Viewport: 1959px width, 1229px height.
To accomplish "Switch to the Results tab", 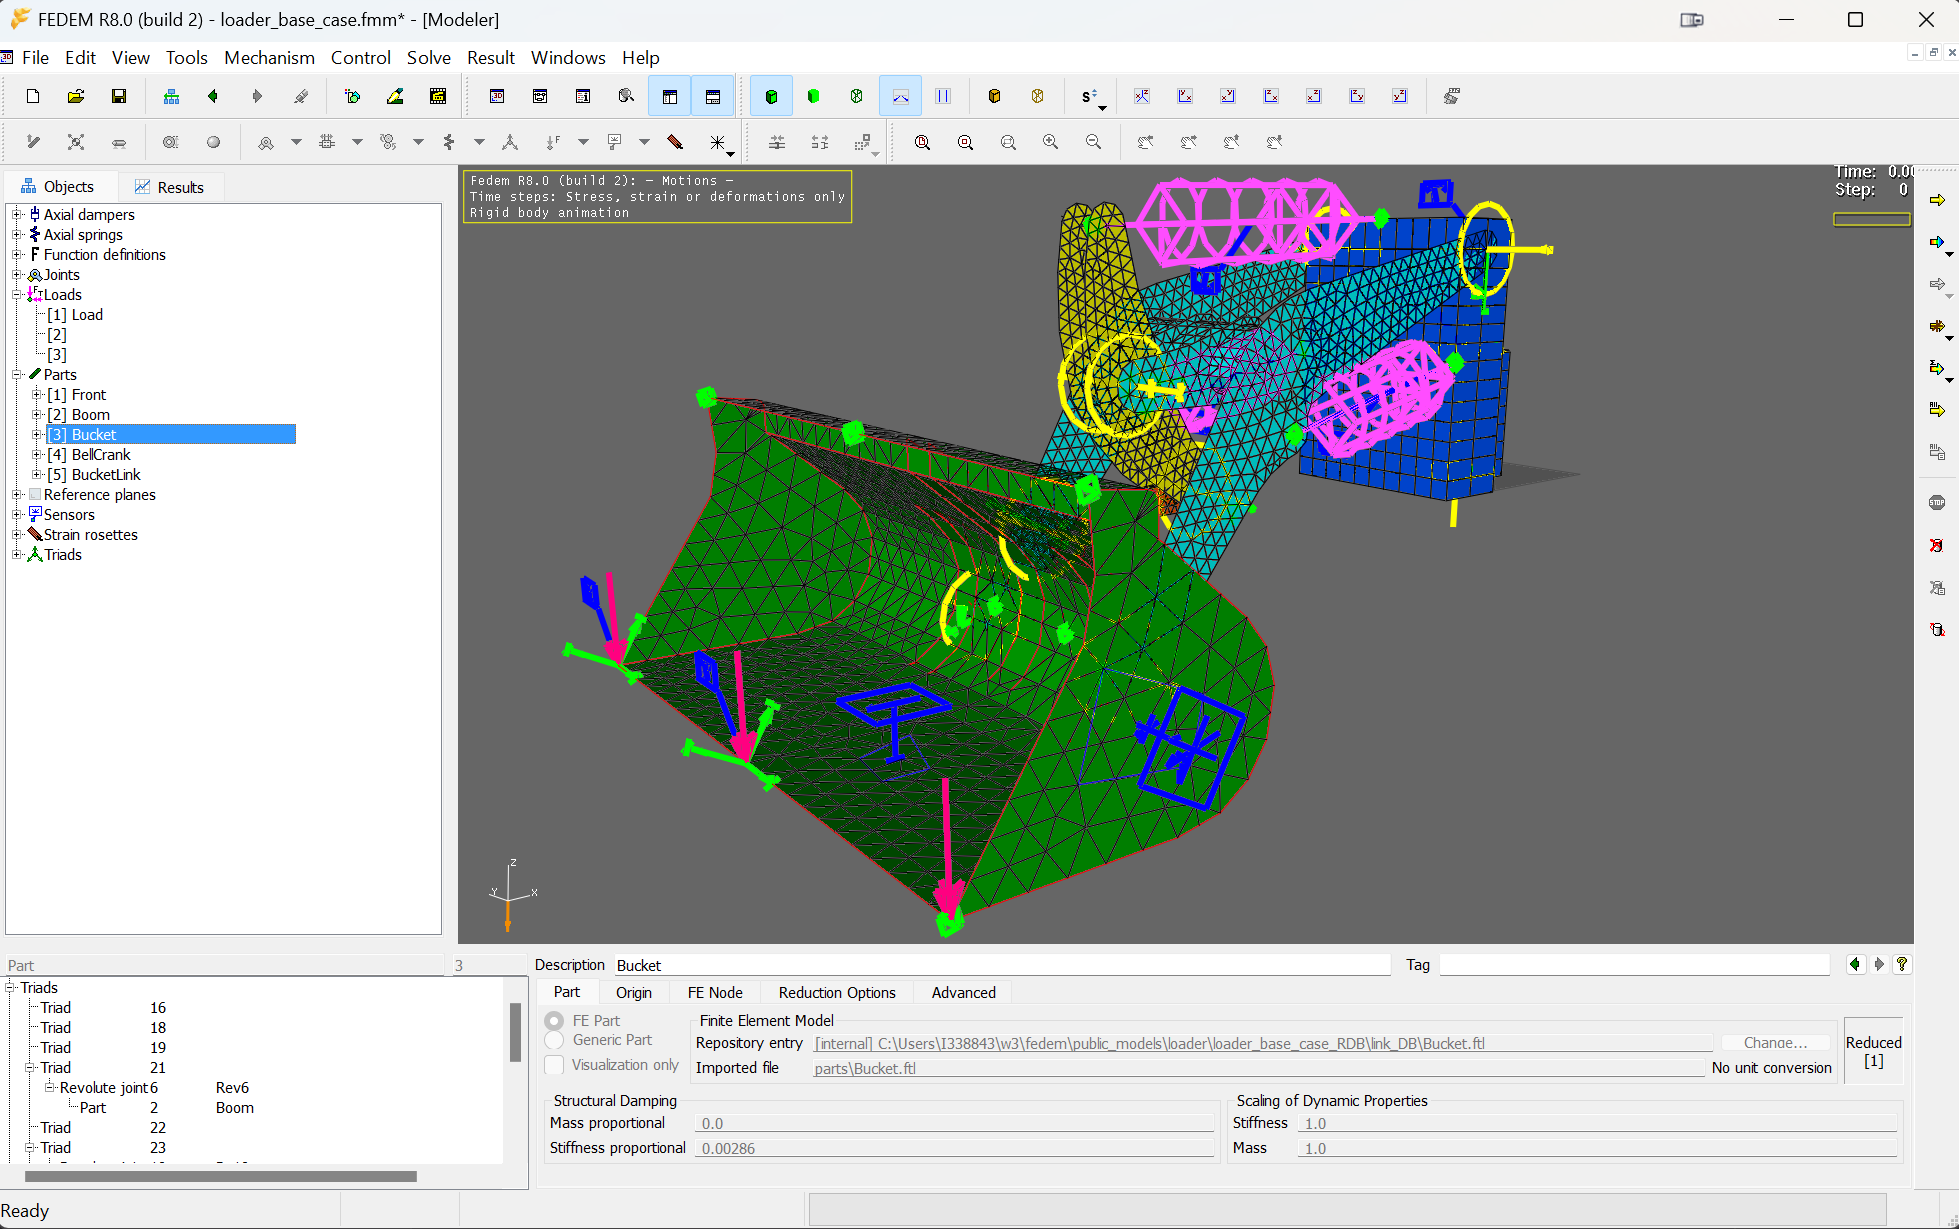I will [x=170, y=187].
